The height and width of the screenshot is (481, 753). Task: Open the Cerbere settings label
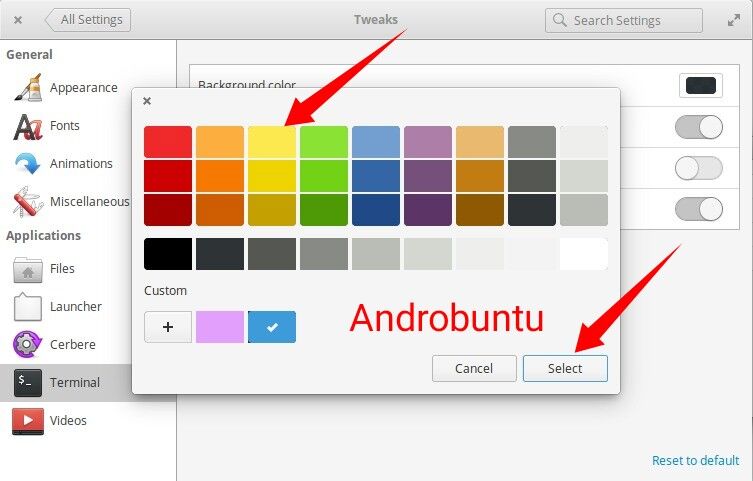click(73, 345)
